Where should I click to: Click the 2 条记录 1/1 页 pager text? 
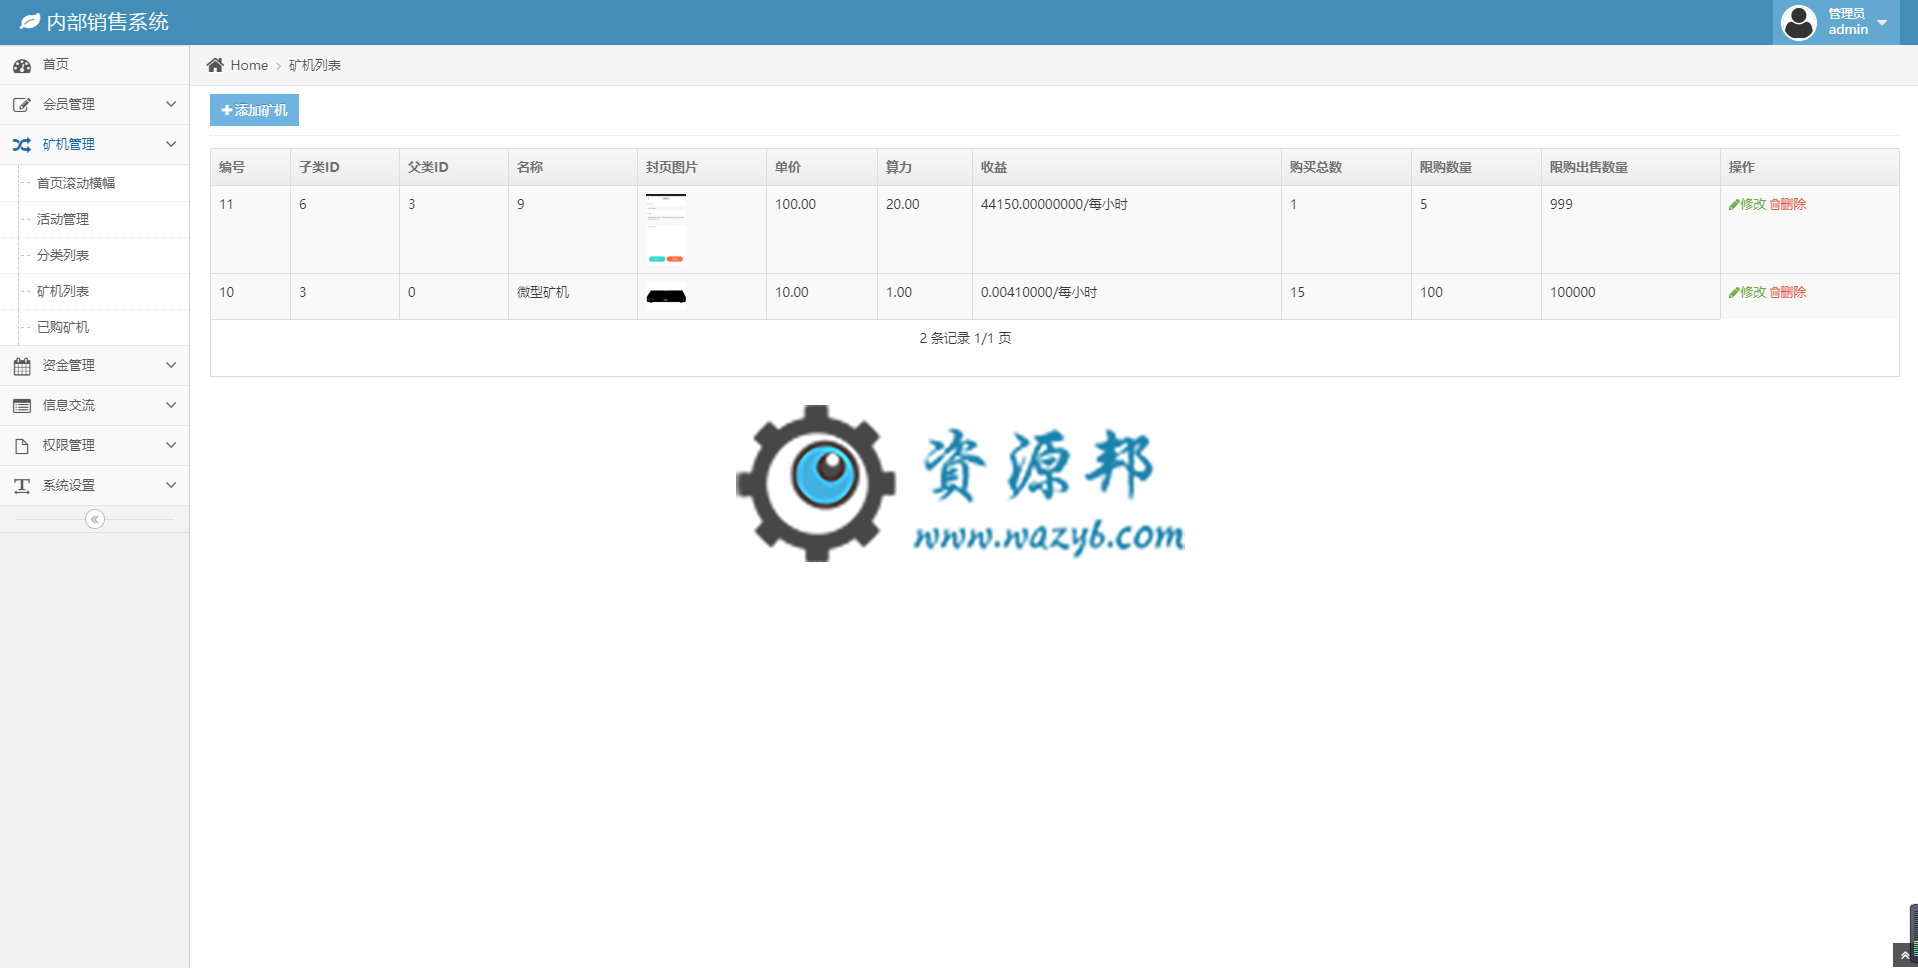click(965, 338)
